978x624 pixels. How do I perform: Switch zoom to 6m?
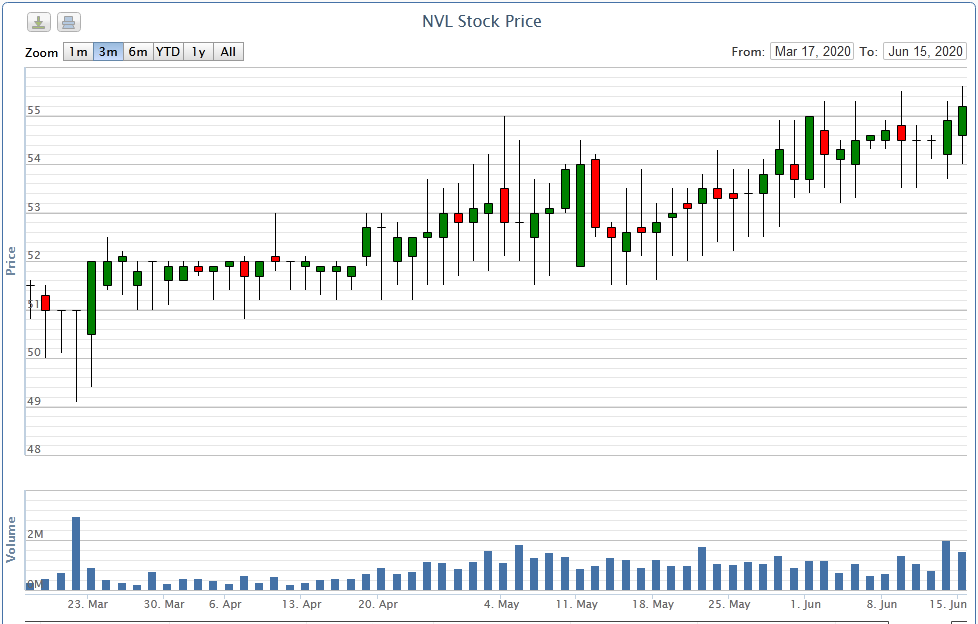(x=138, y=52)
